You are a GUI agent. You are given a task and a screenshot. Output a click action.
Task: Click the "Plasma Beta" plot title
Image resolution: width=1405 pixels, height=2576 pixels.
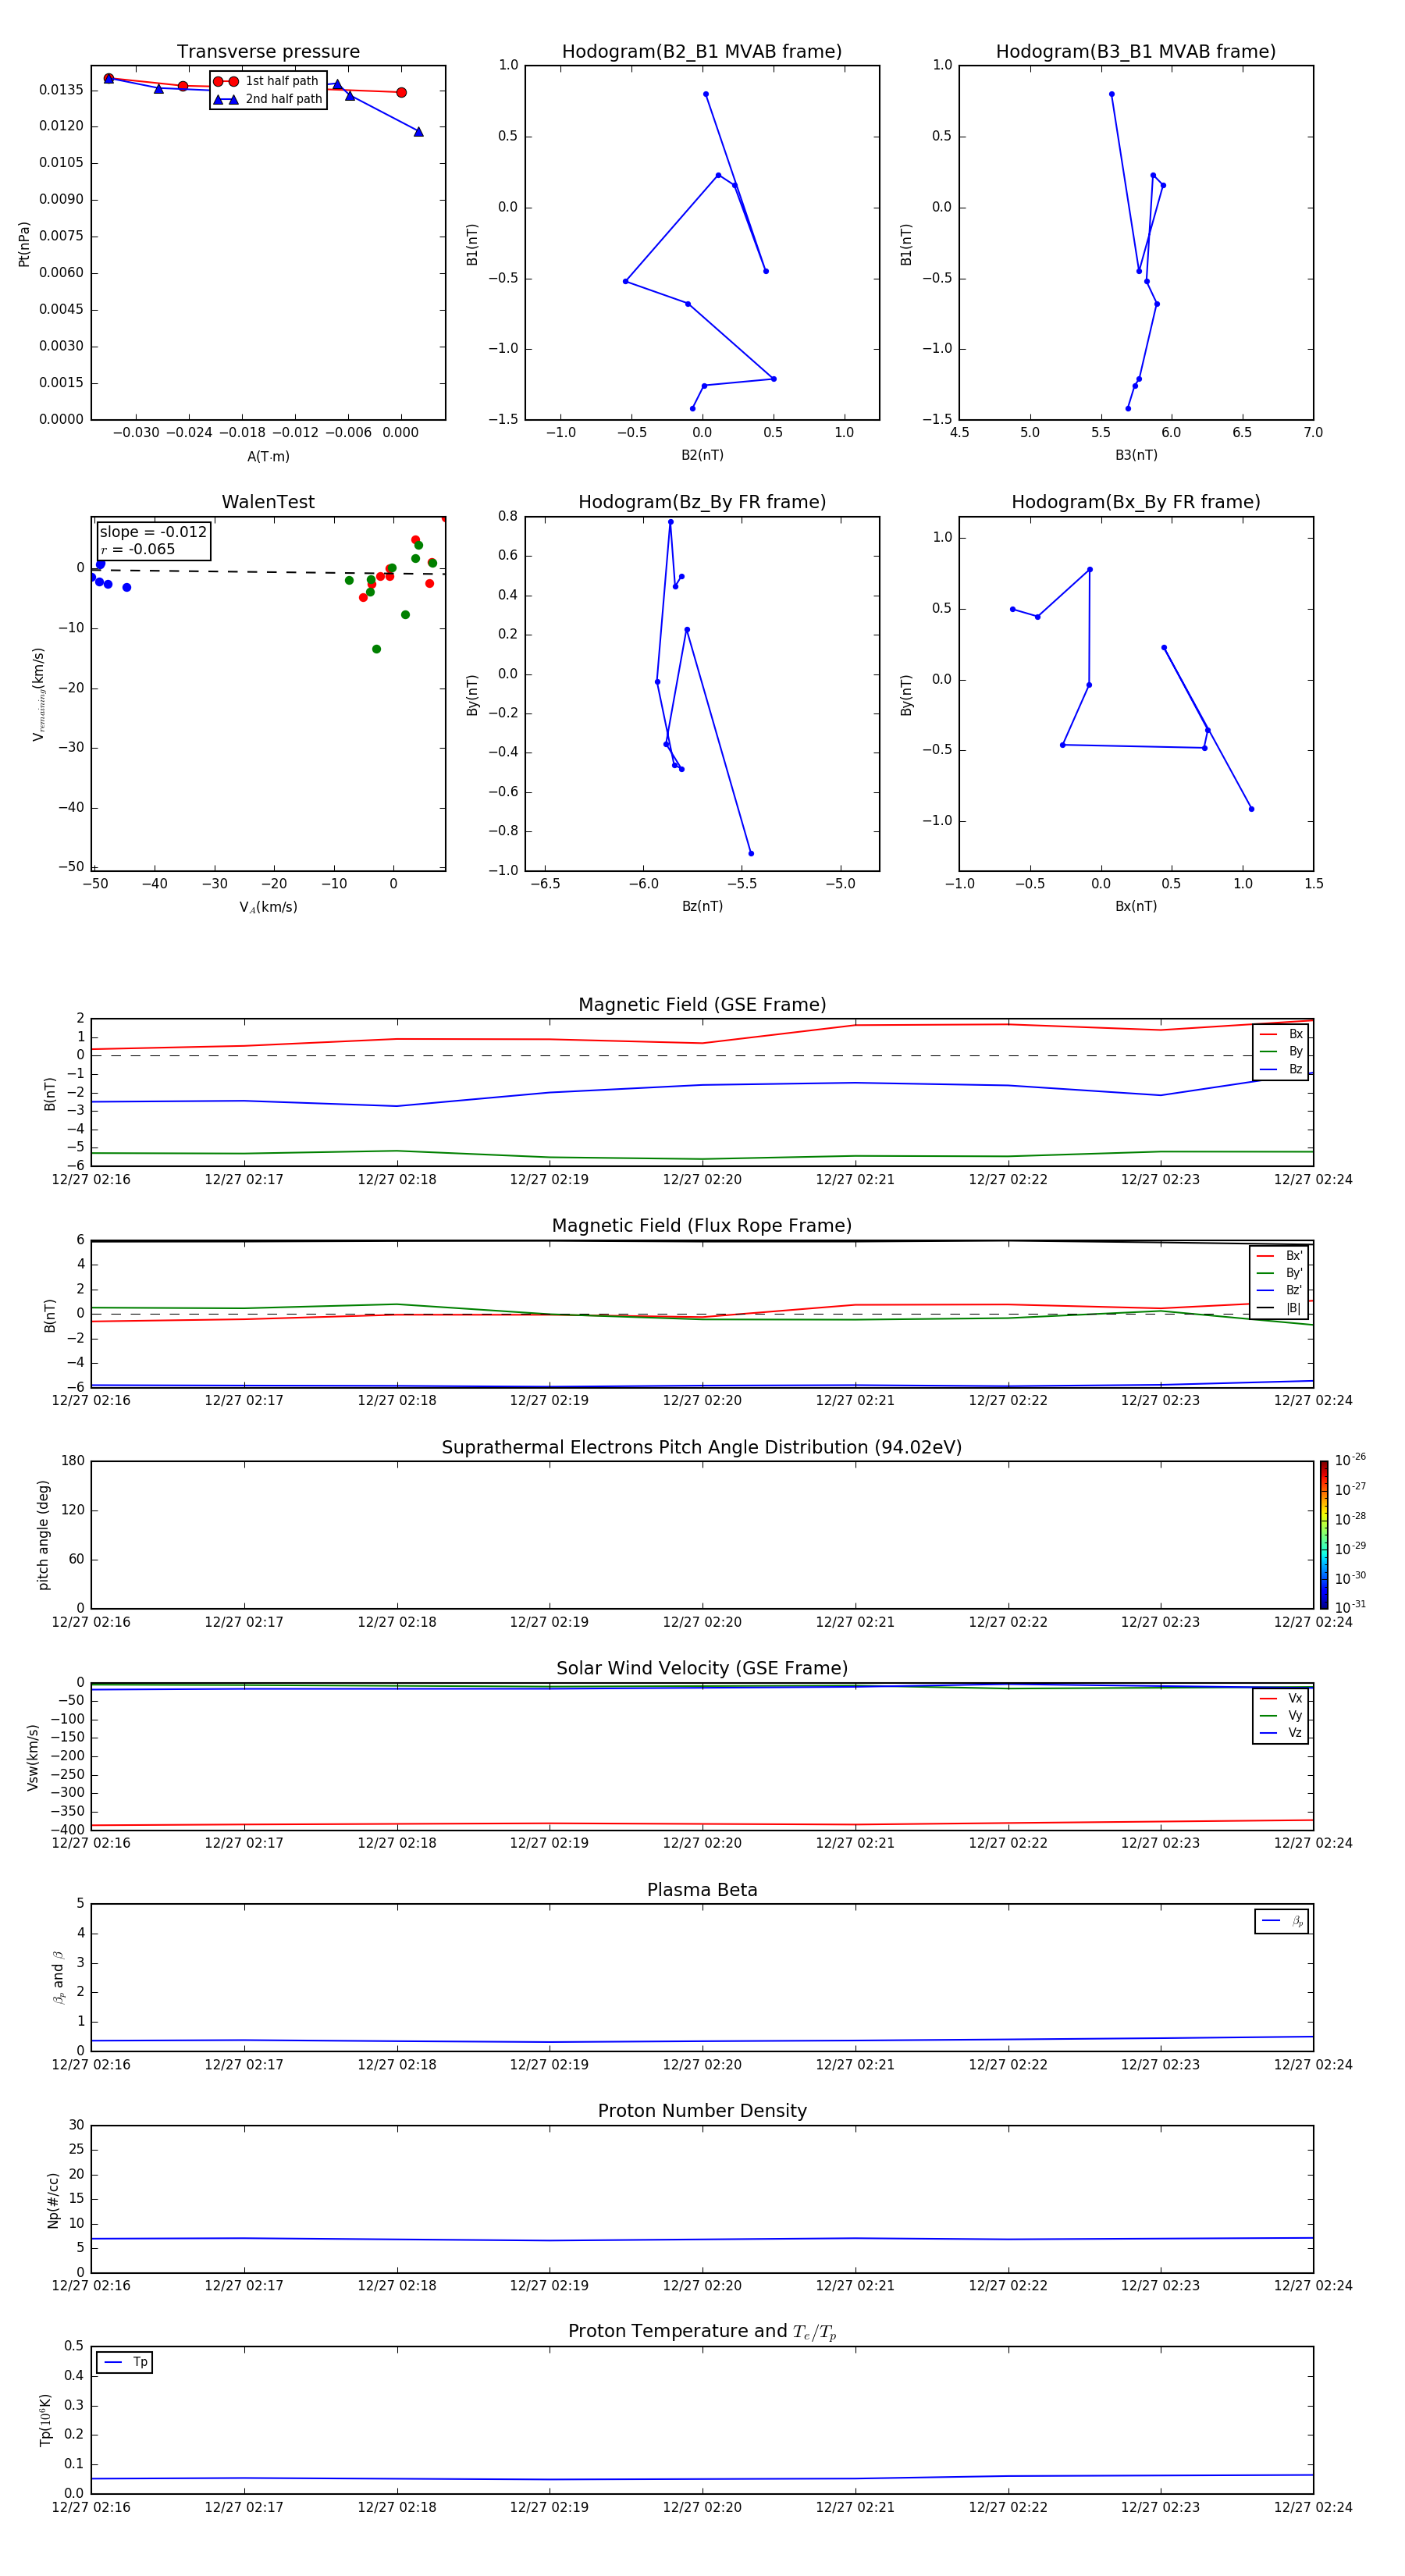coord(702,1891)
